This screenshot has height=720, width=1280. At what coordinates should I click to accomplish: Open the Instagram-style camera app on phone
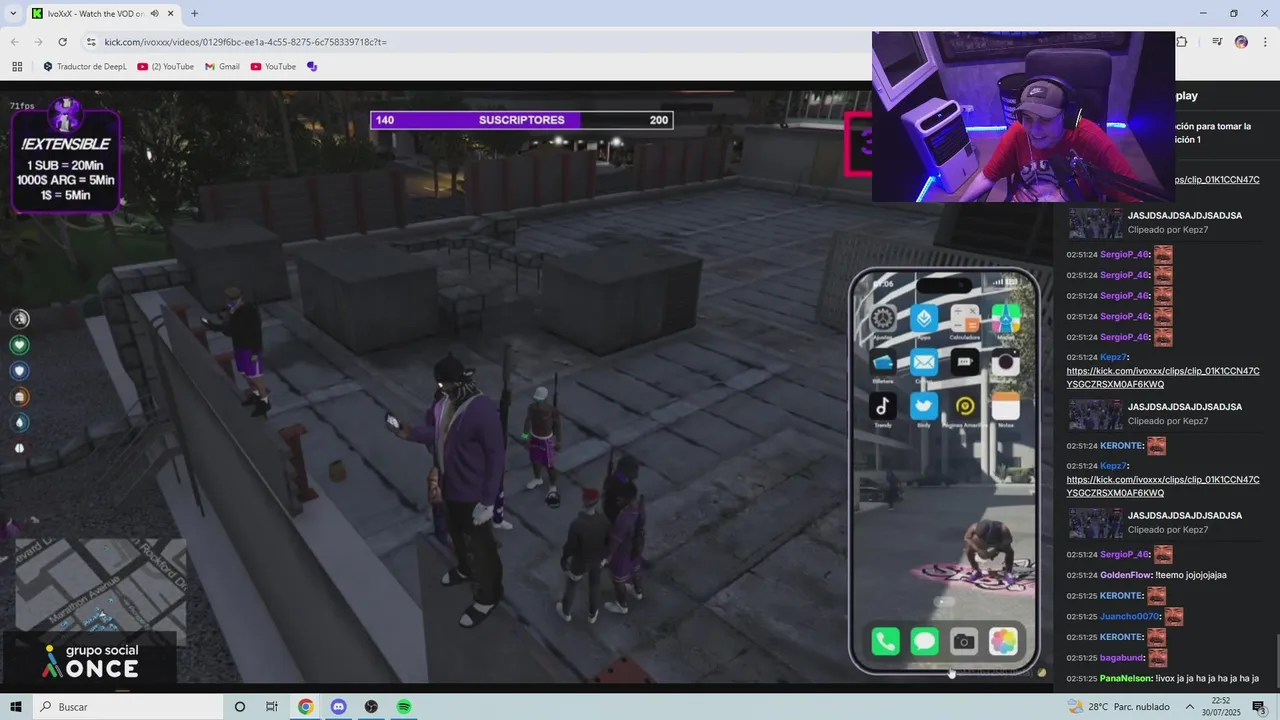point(1006,363)
